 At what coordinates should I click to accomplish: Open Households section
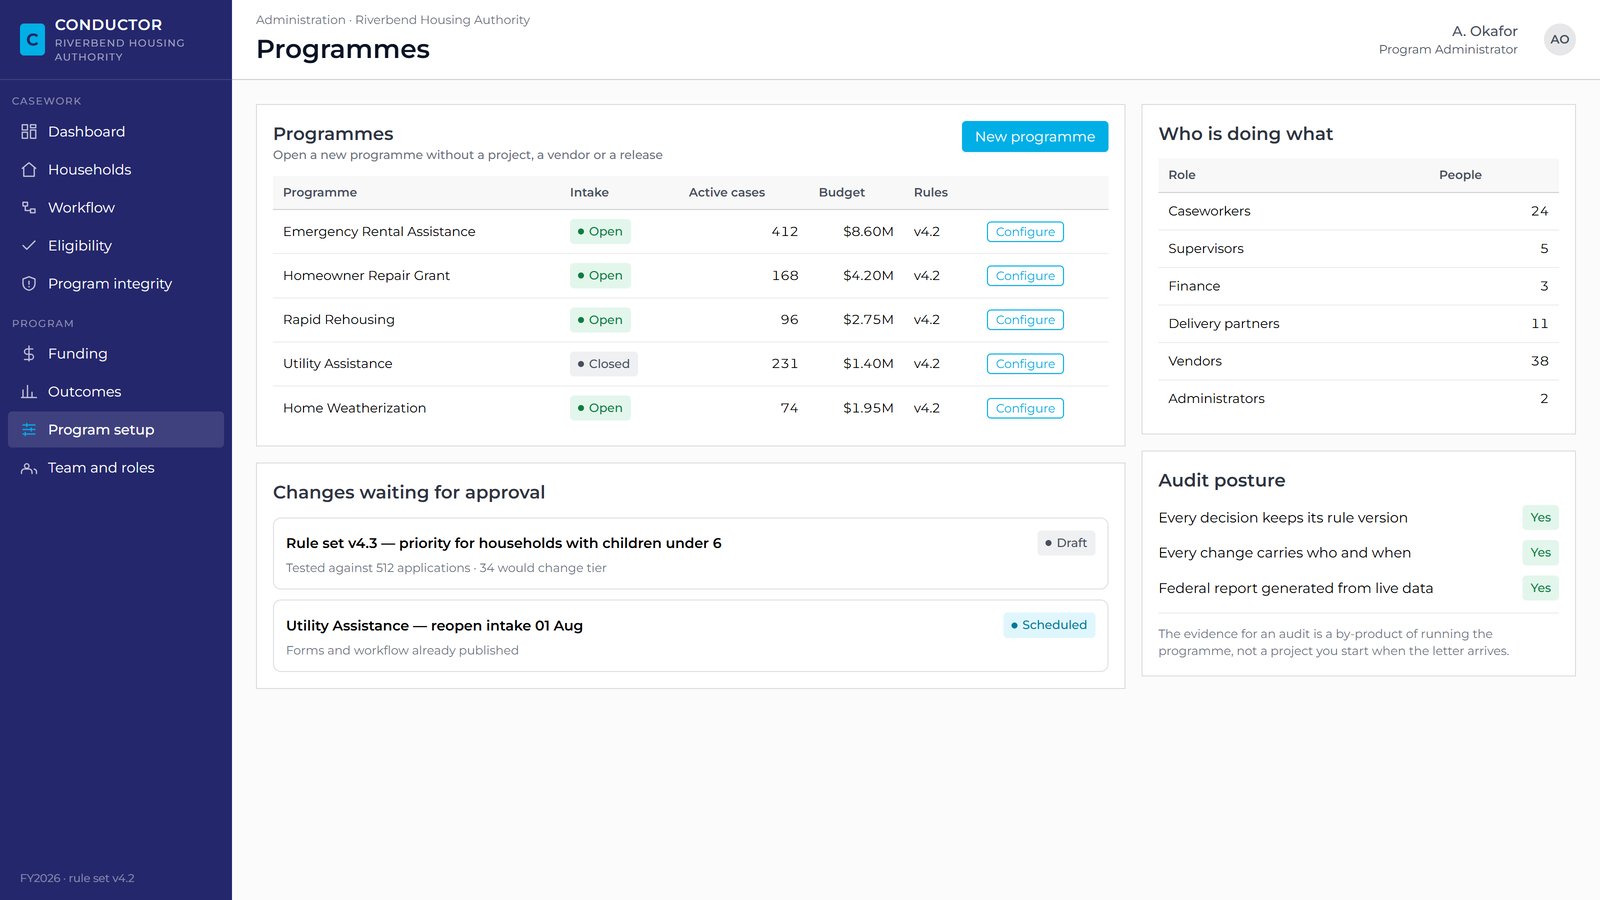pyautogui.click(x=116, y=169)
